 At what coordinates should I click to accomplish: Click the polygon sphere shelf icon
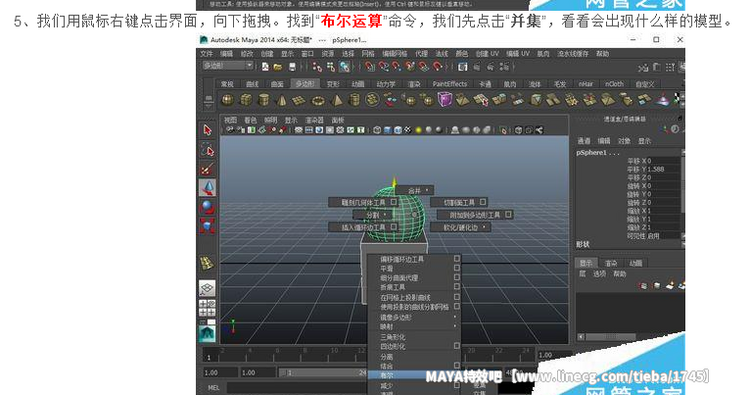click(x=228, y=100)
